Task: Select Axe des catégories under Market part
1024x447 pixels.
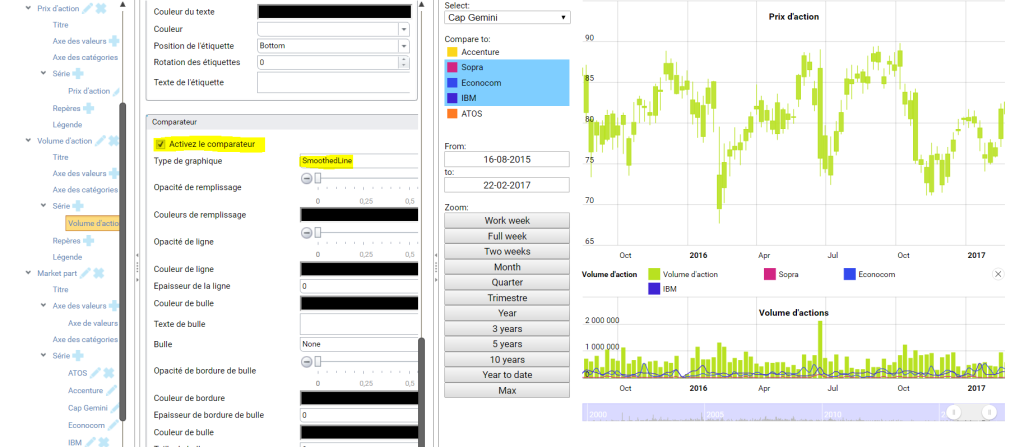Action: click(x=85, y=339)
